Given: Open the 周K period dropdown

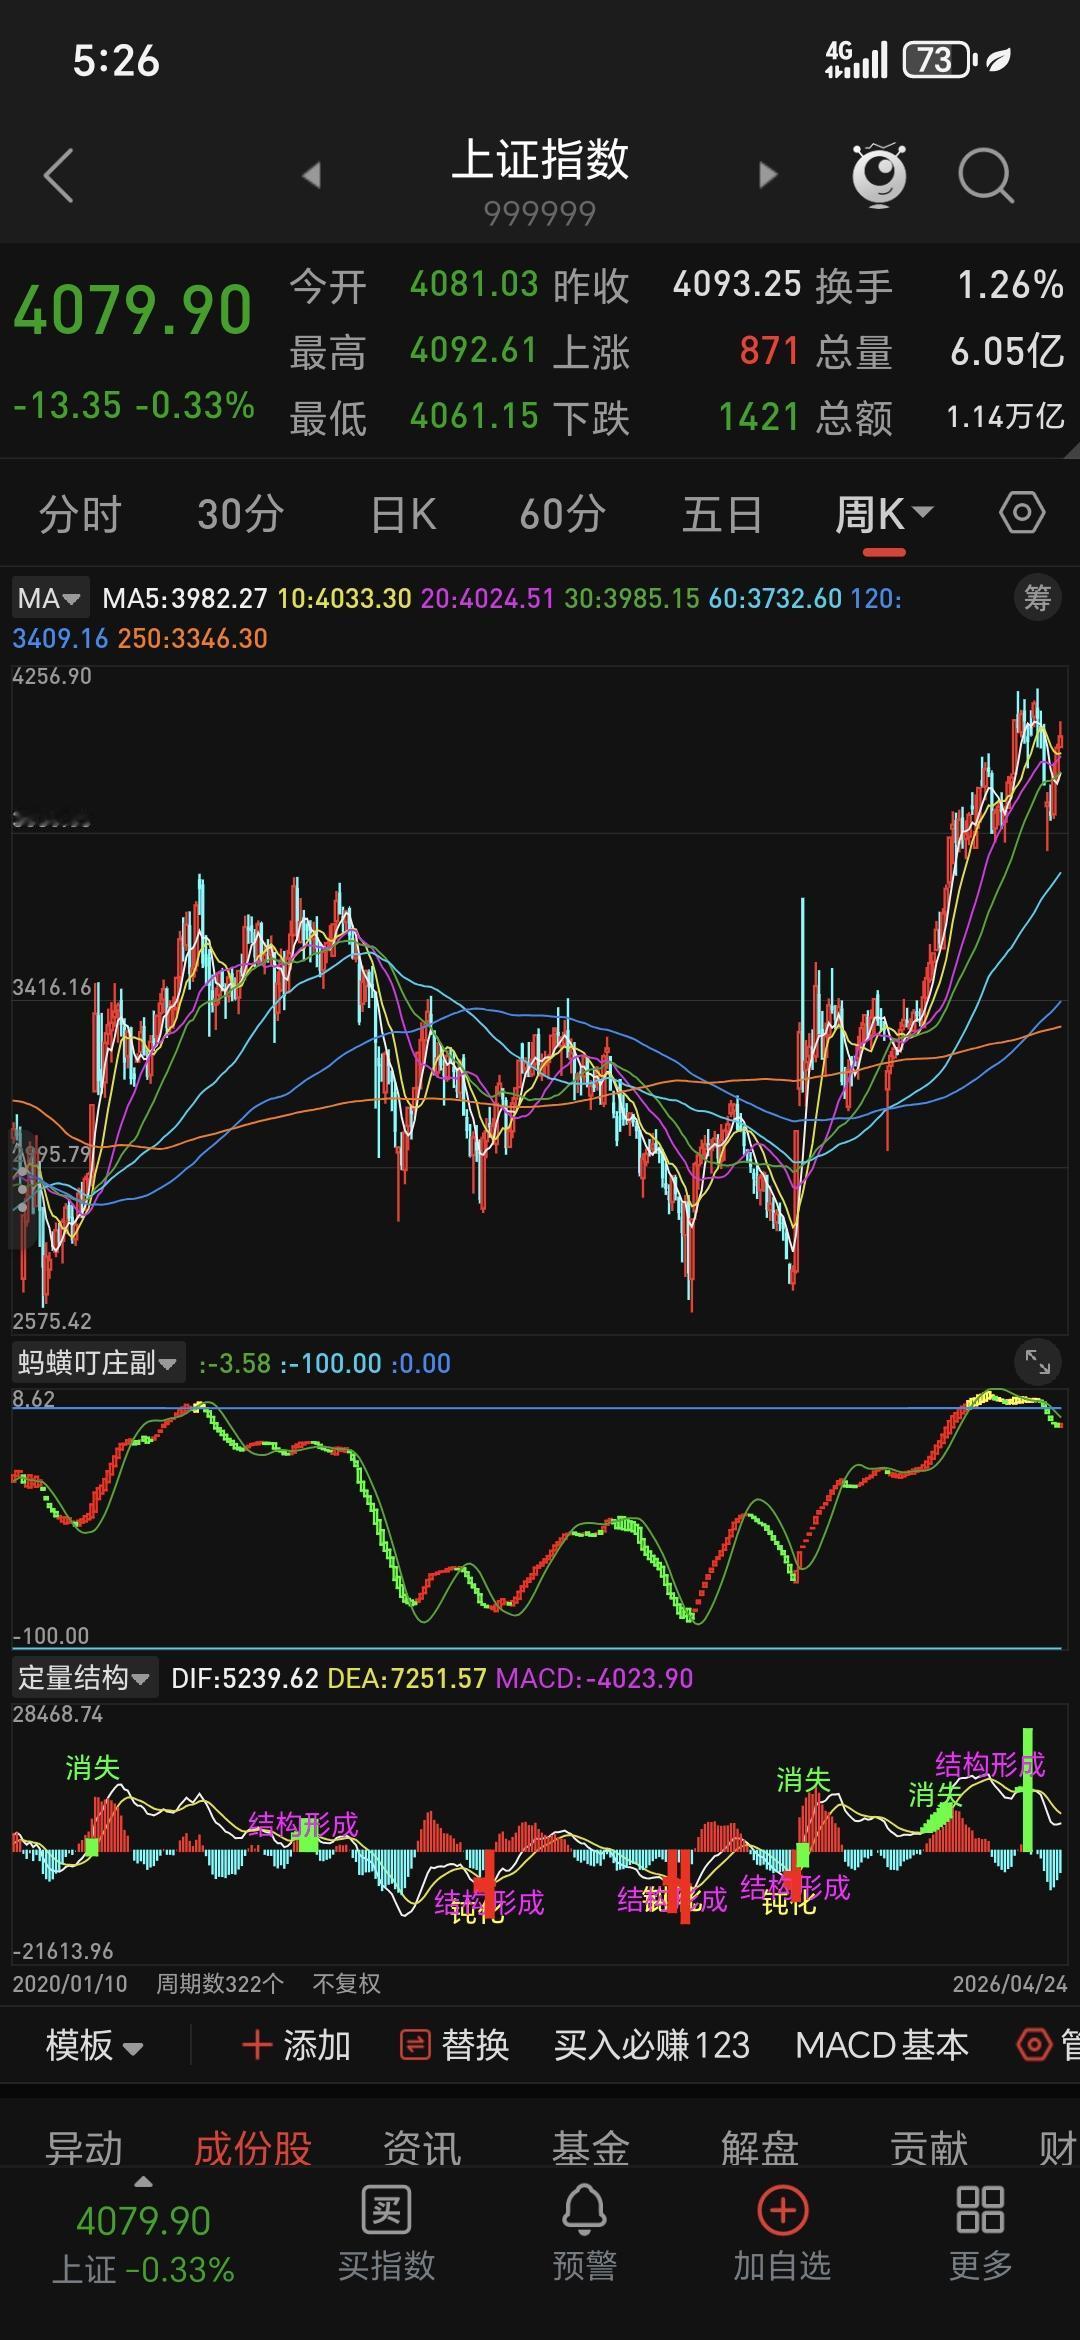Looking at the screenshot, I should [884, 515].
